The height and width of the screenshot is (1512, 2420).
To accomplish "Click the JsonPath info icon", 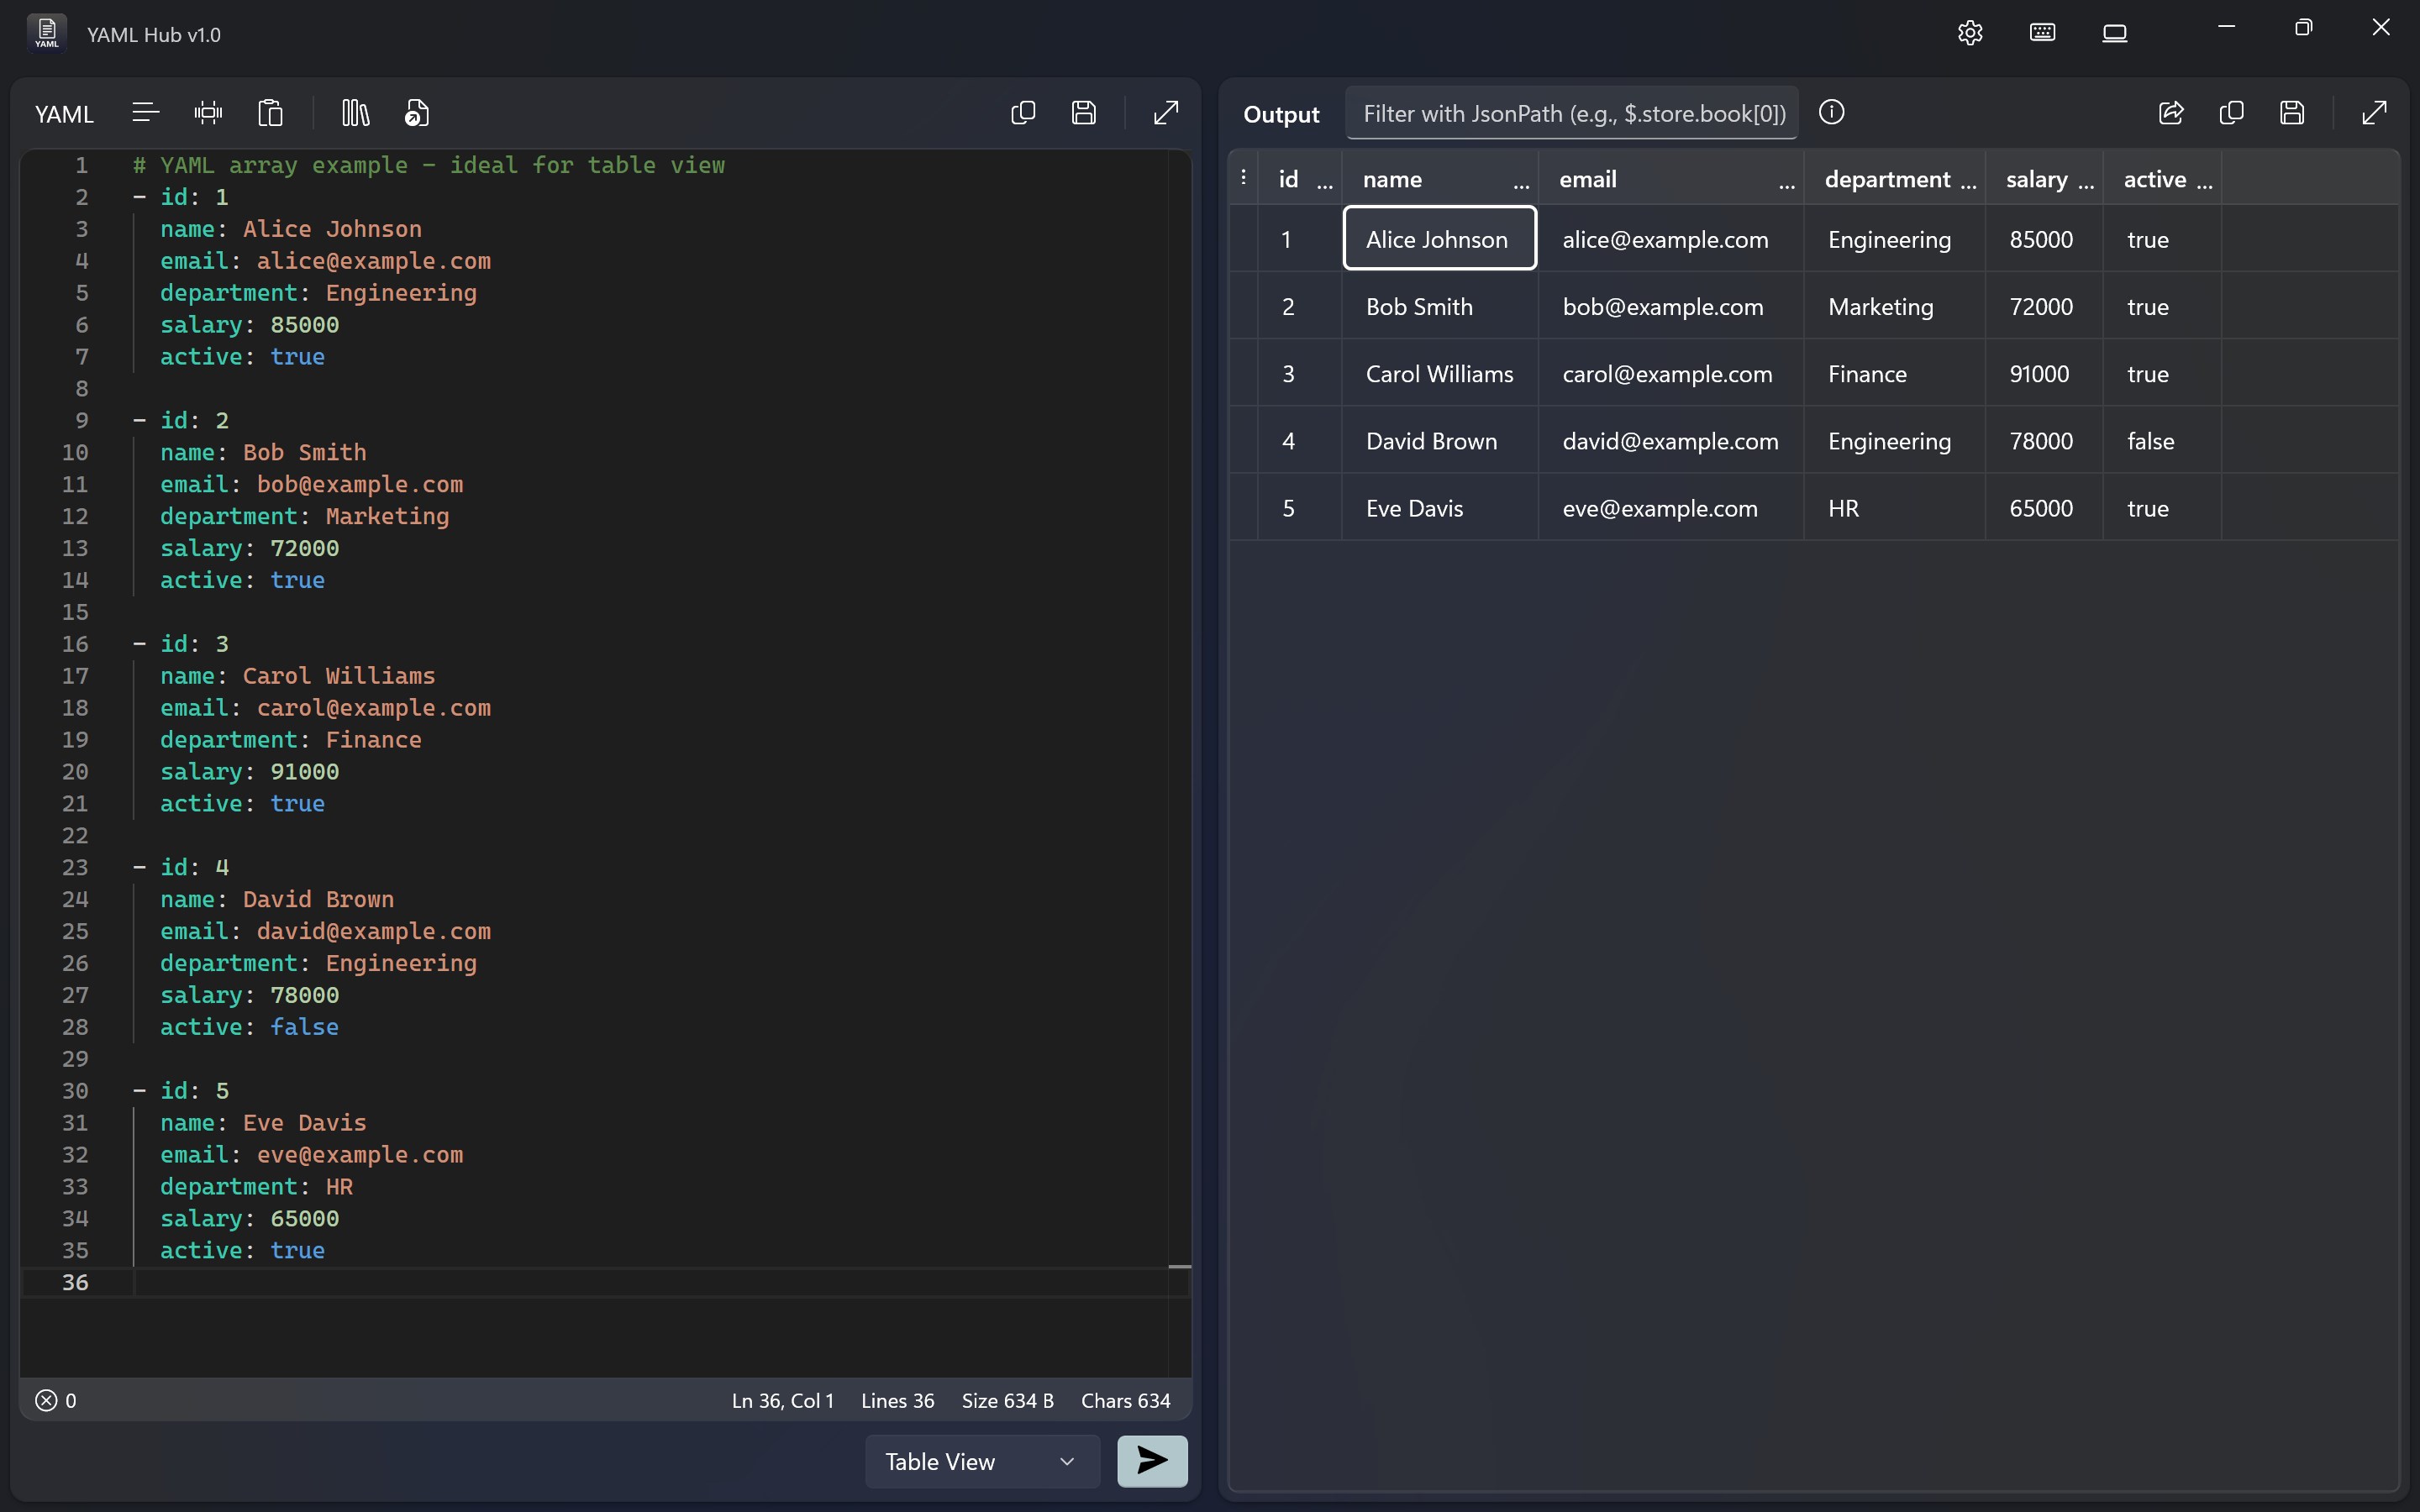I will click(x=1831, y=112).
